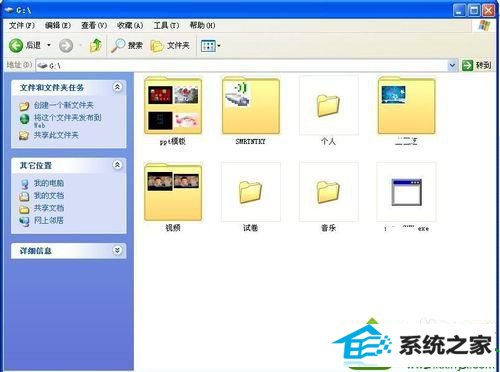
Task: Click the greyed Forward arrow button
Action: [66, 45]
